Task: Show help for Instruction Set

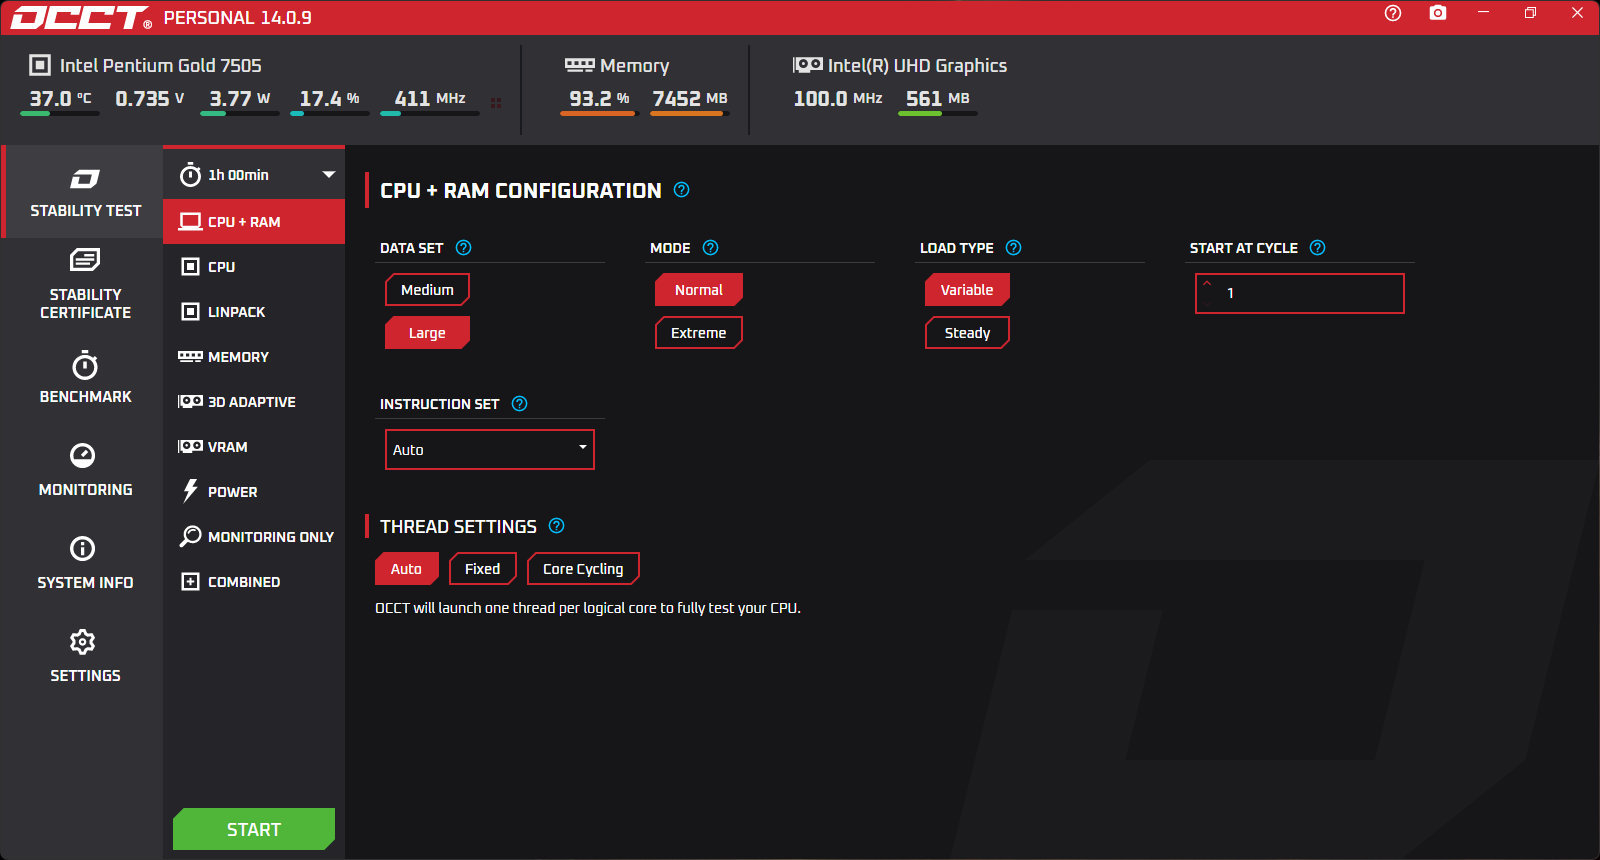Action: tap(519, 404)
